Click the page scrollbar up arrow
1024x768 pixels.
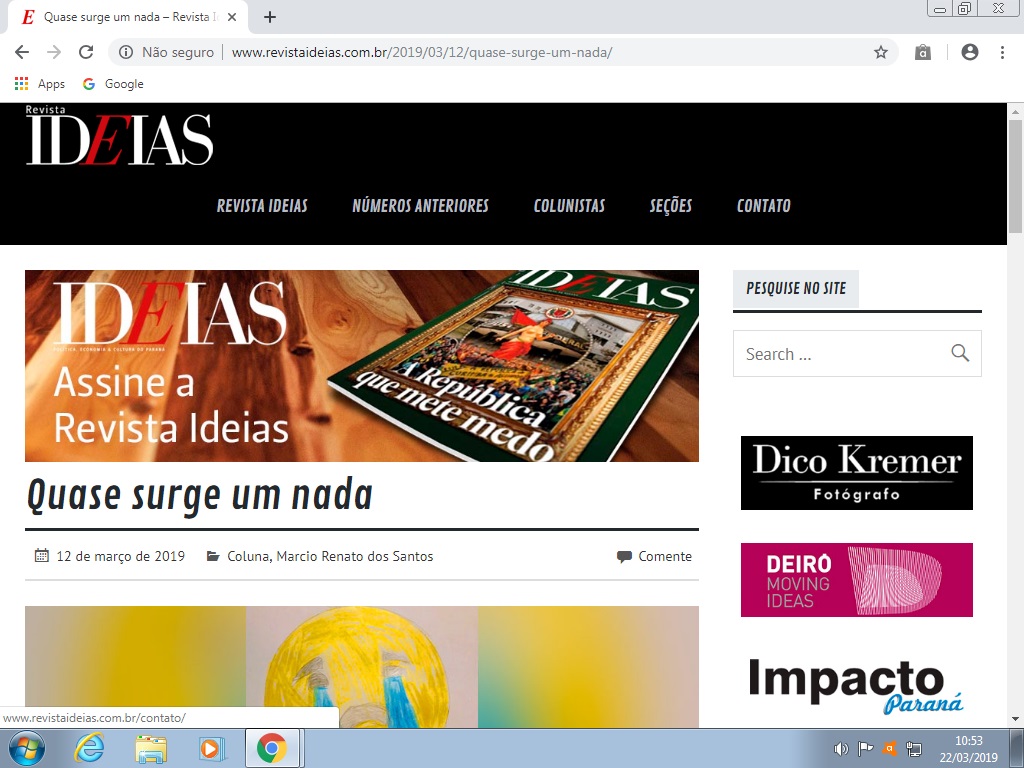coord(1015,112)
